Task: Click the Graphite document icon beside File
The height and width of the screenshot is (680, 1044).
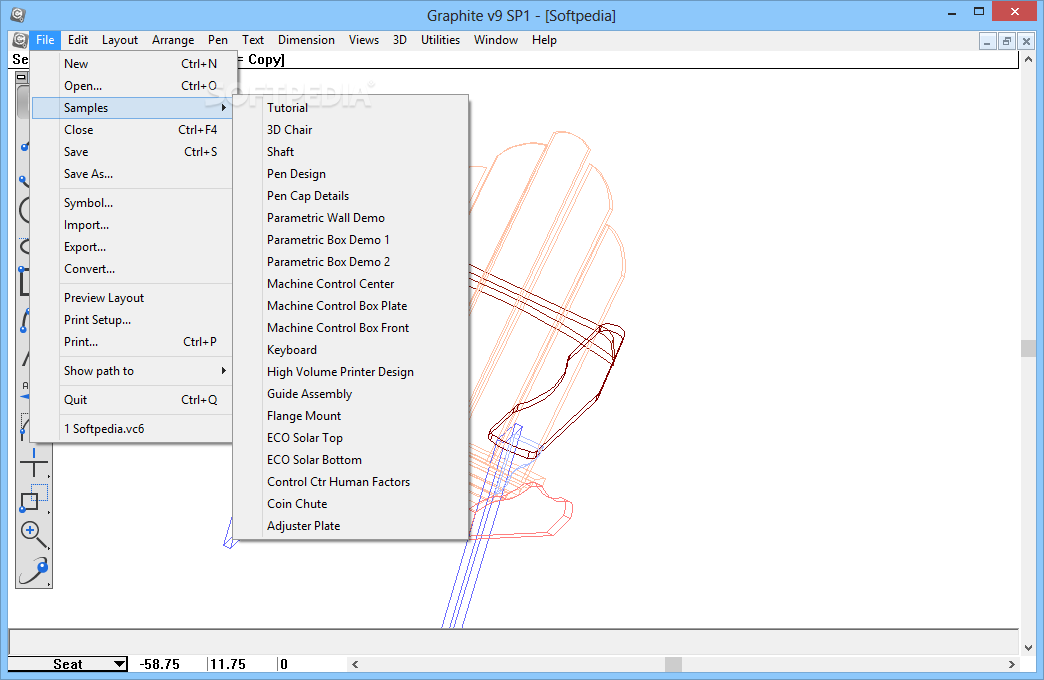Action: click(x=19, y=40)
